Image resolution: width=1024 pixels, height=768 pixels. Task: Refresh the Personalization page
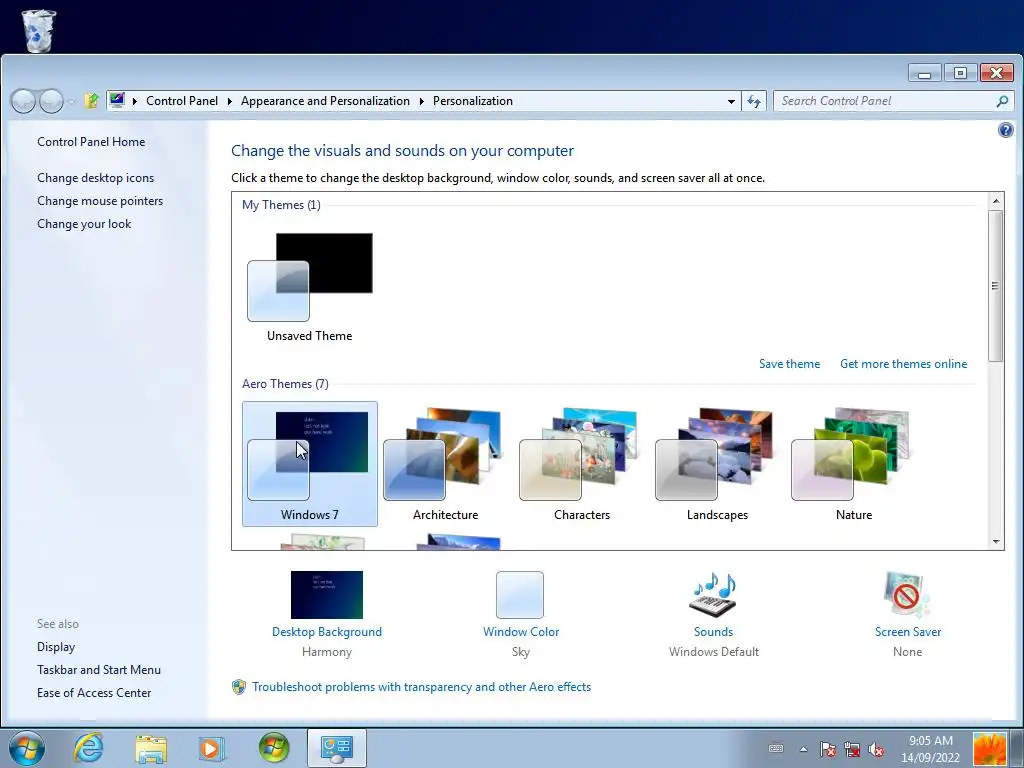[754, 101]
